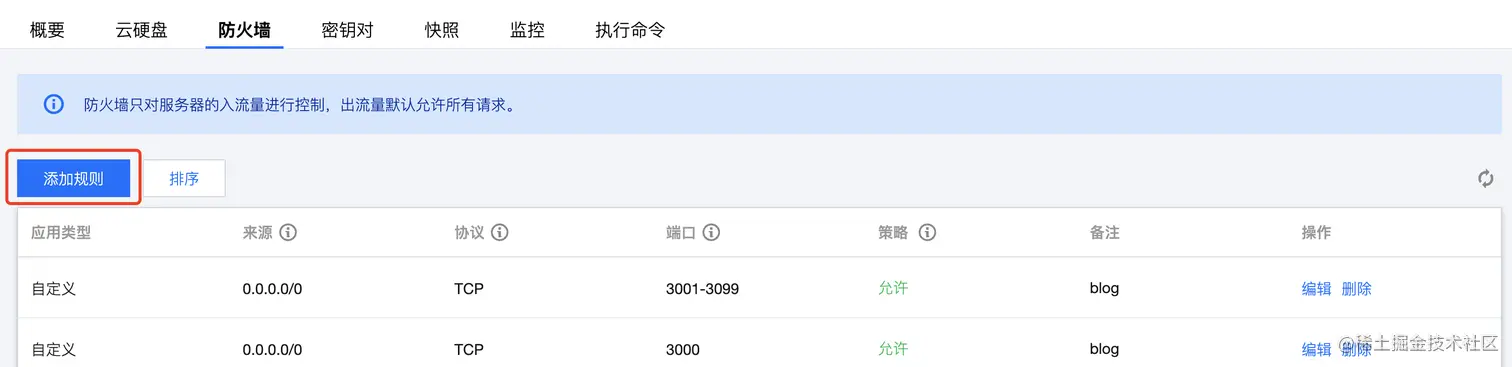Open the 概要 tab
This screenshot has width=1512, height=367.
[x=47, y=30]
